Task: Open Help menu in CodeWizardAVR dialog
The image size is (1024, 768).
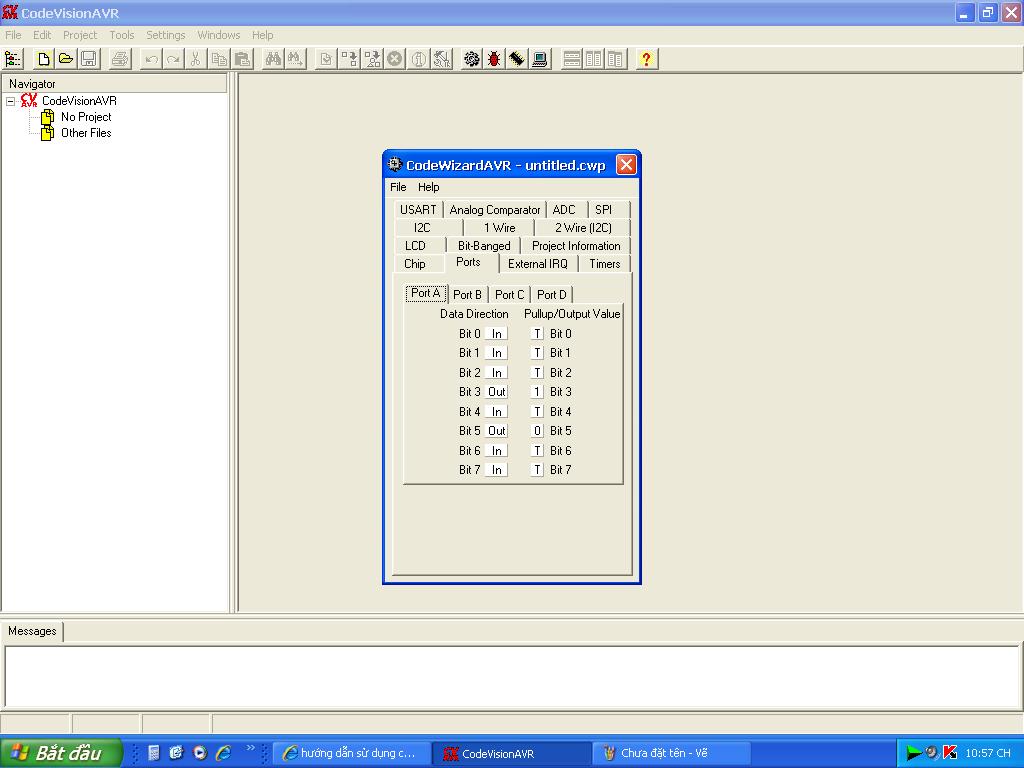Action: tap(428, 187)
